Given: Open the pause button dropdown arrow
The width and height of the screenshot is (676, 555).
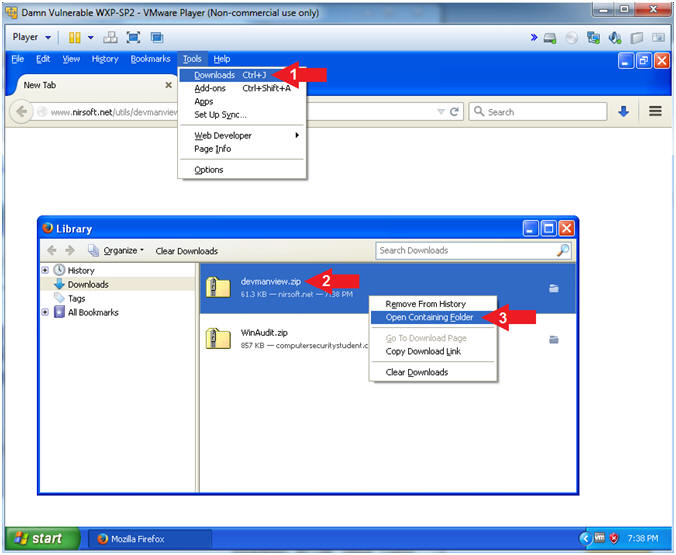Looking at the screenshot, I should (91, 38).
